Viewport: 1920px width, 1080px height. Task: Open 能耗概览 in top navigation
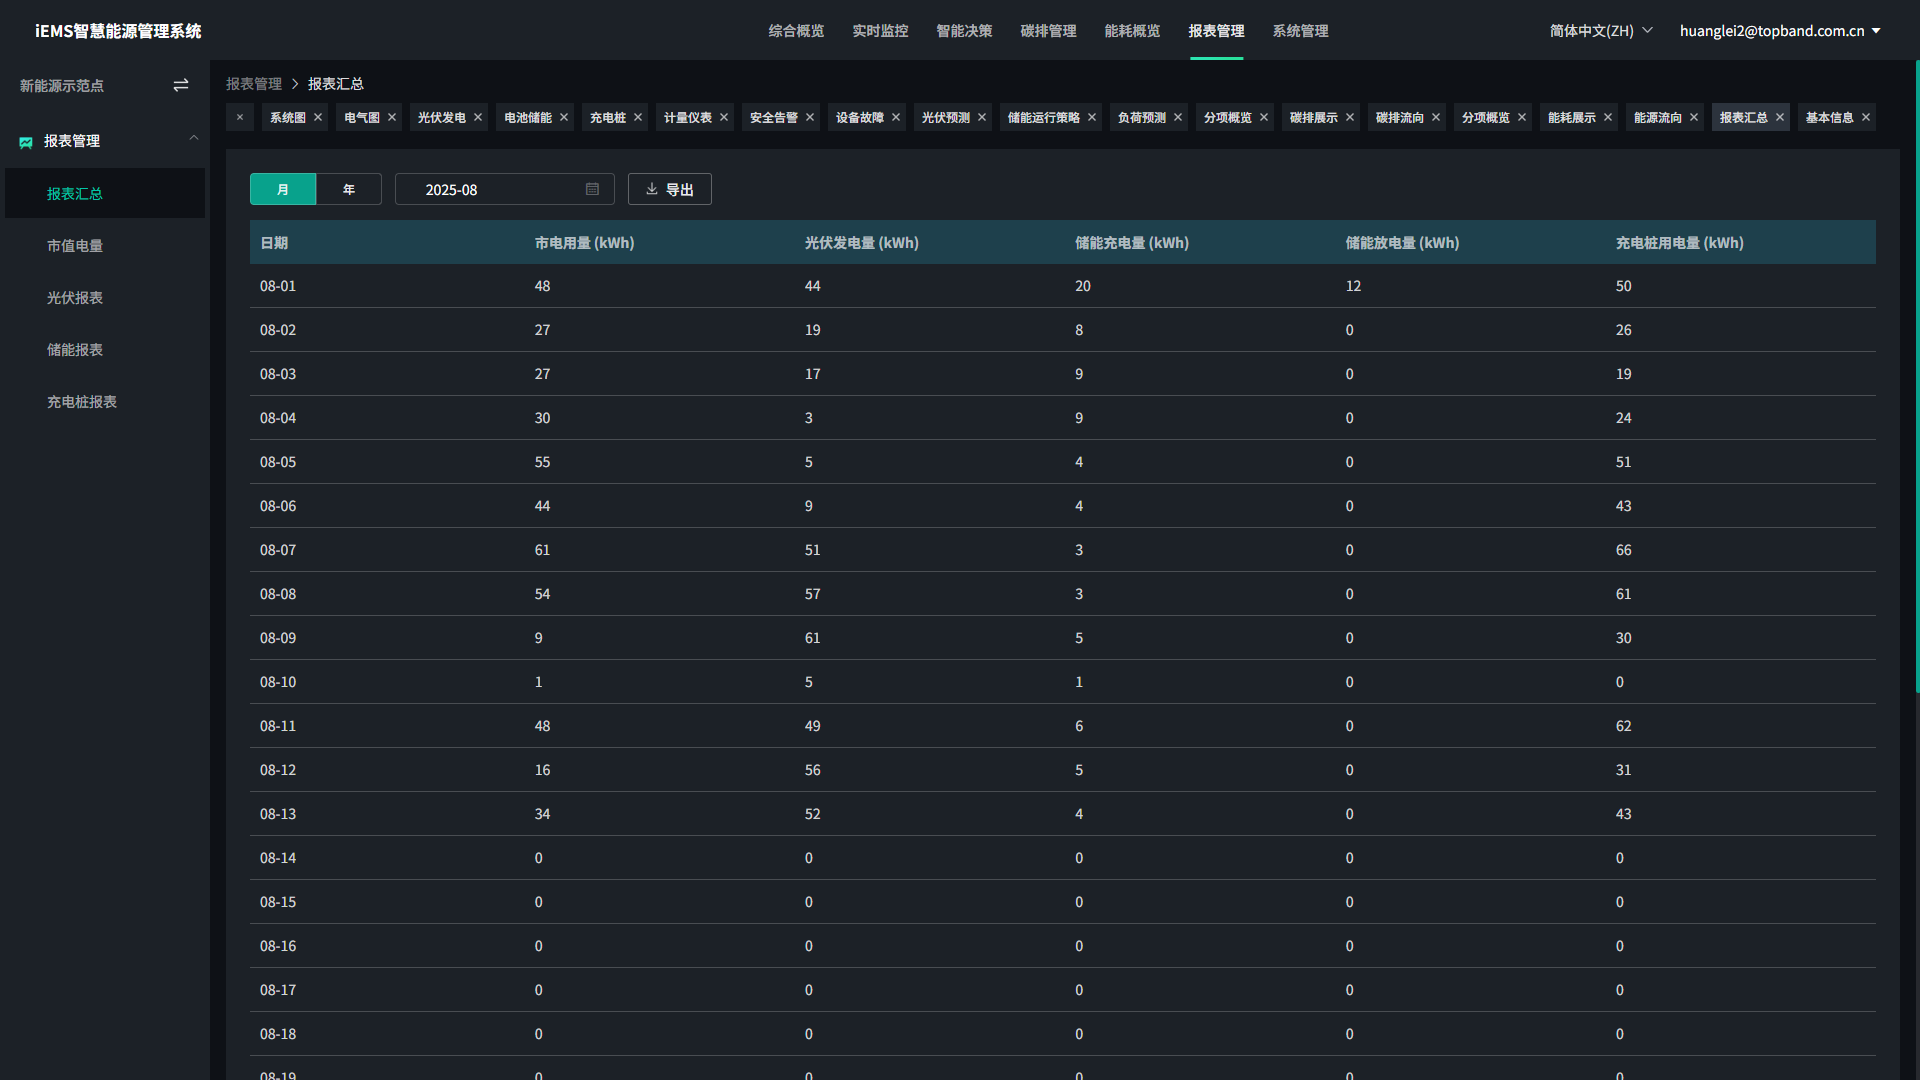coord(1132,31)
